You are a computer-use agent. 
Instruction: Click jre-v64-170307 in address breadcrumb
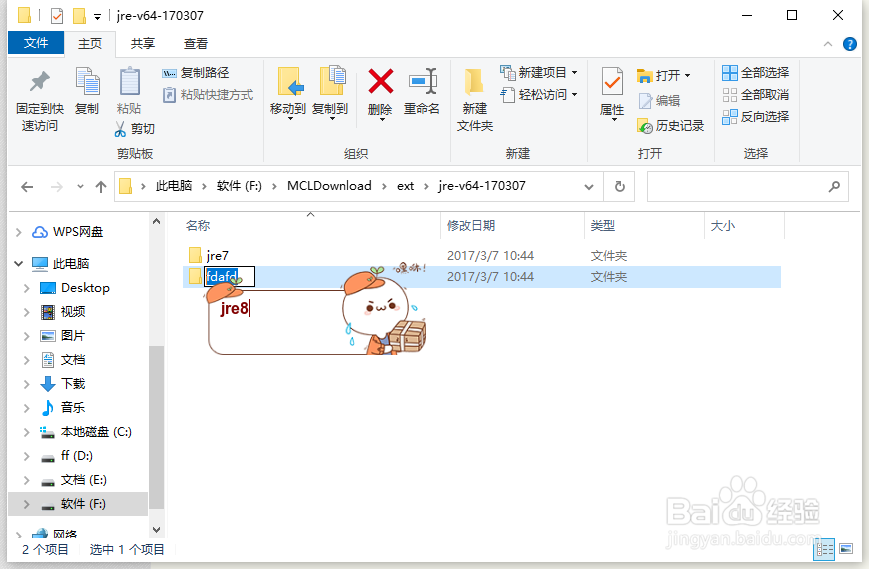(482, 186)
